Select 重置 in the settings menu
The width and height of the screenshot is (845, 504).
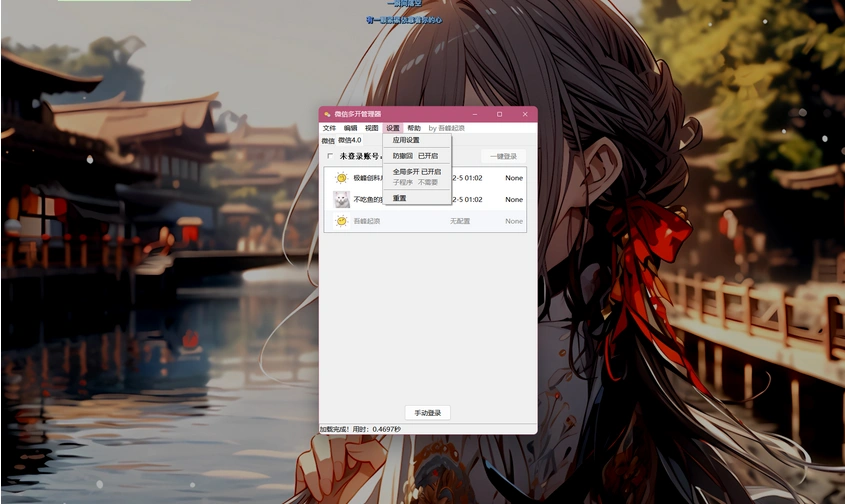399,198
